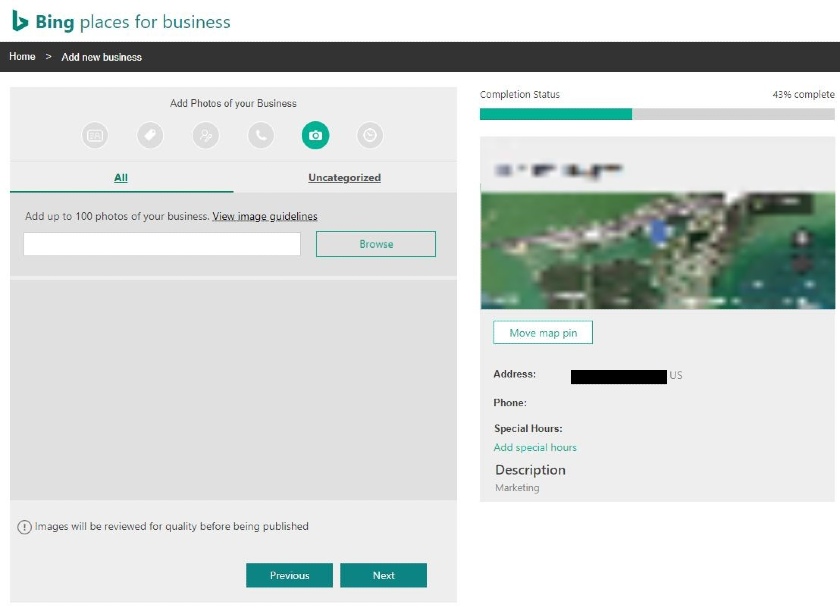
Task: Click the Bing logo icon
Action: click(20, 21)
